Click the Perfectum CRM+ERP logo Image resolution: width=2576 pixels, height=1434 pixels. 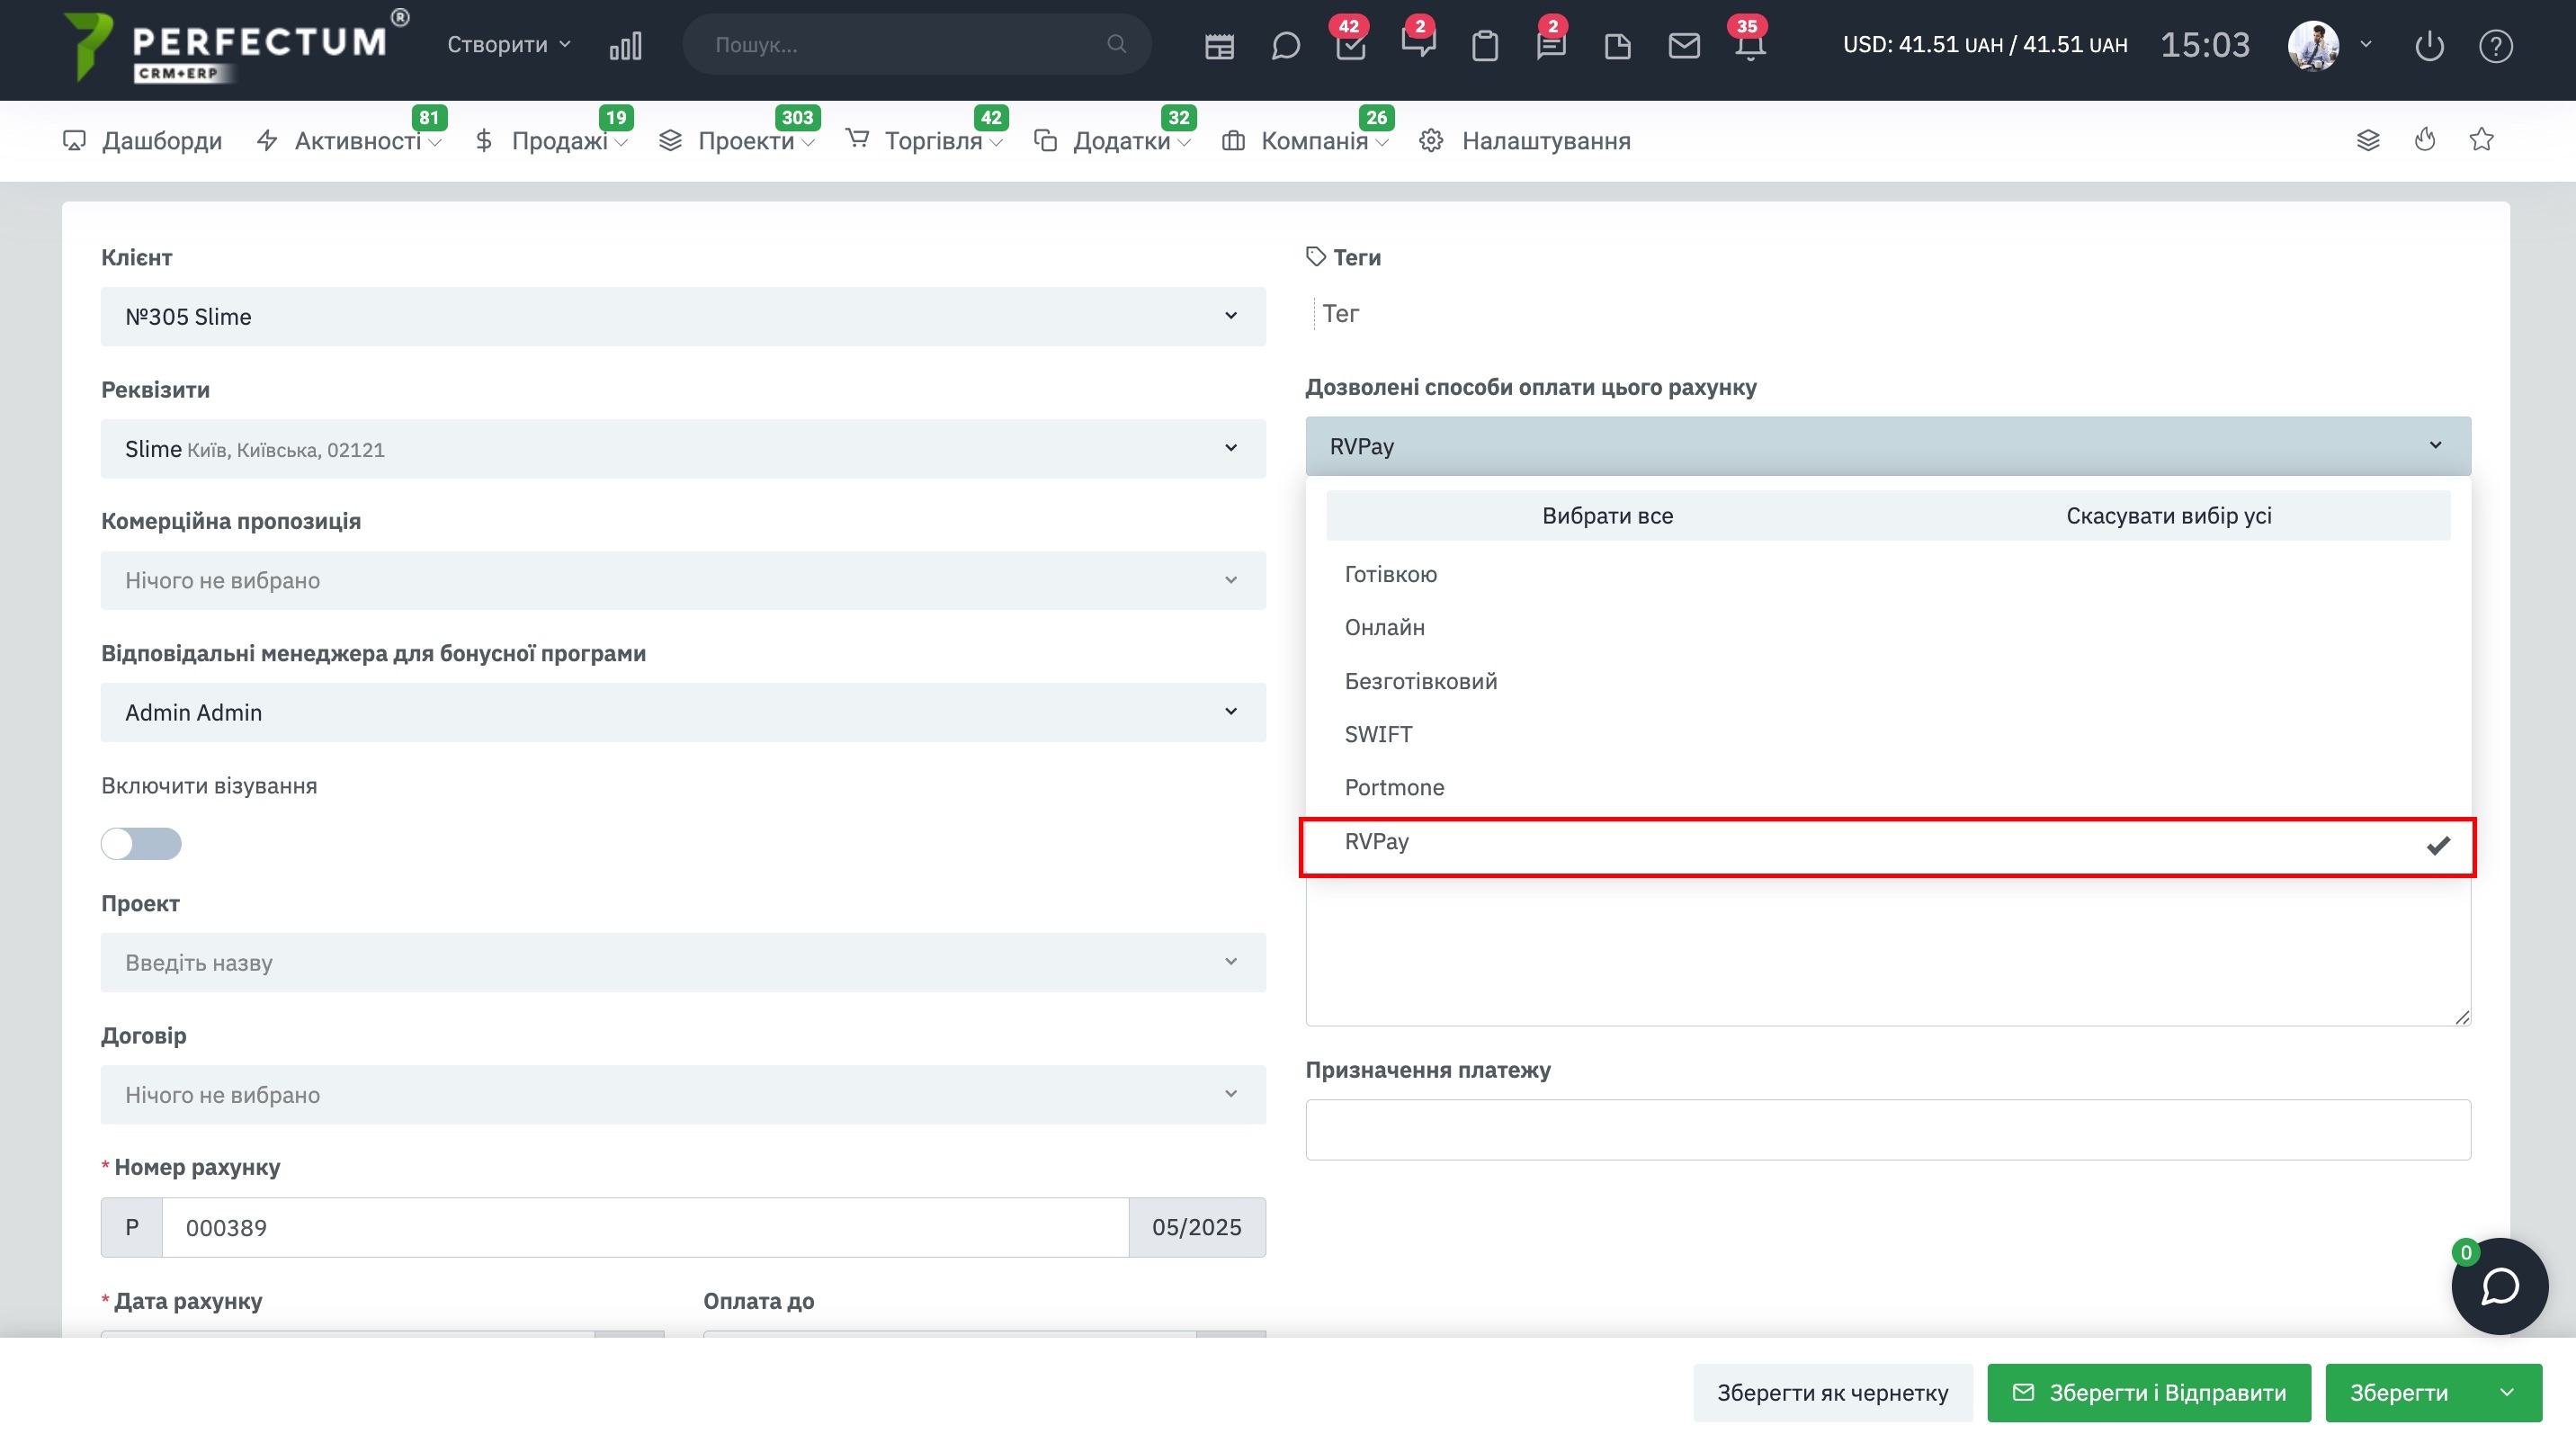[x=236, y=46]
